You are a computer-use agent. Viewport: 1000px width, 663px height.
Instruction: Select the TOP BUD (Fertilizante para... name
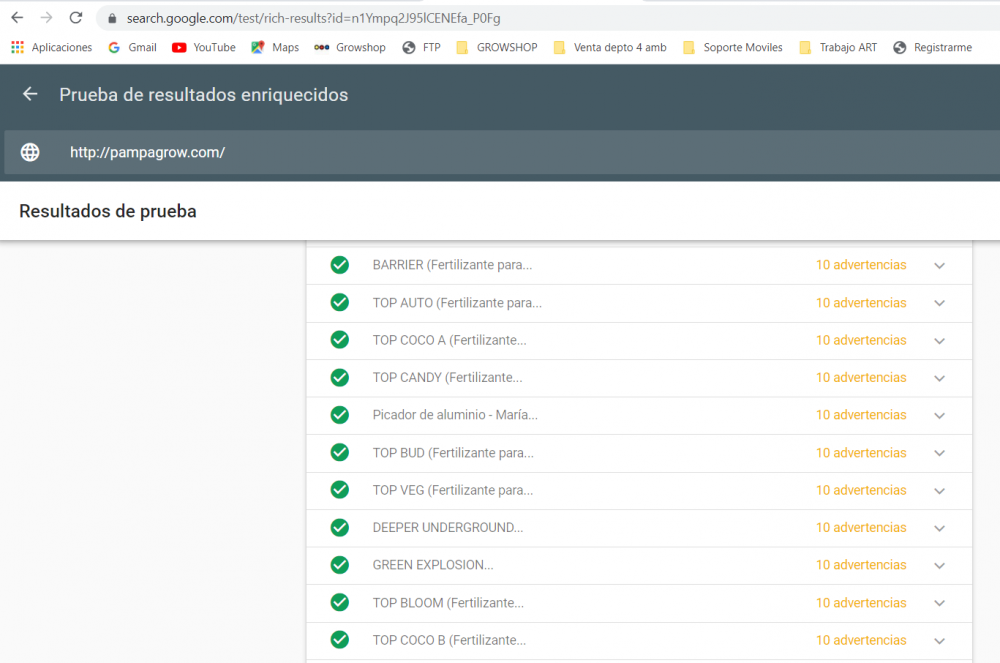[453, 453]
